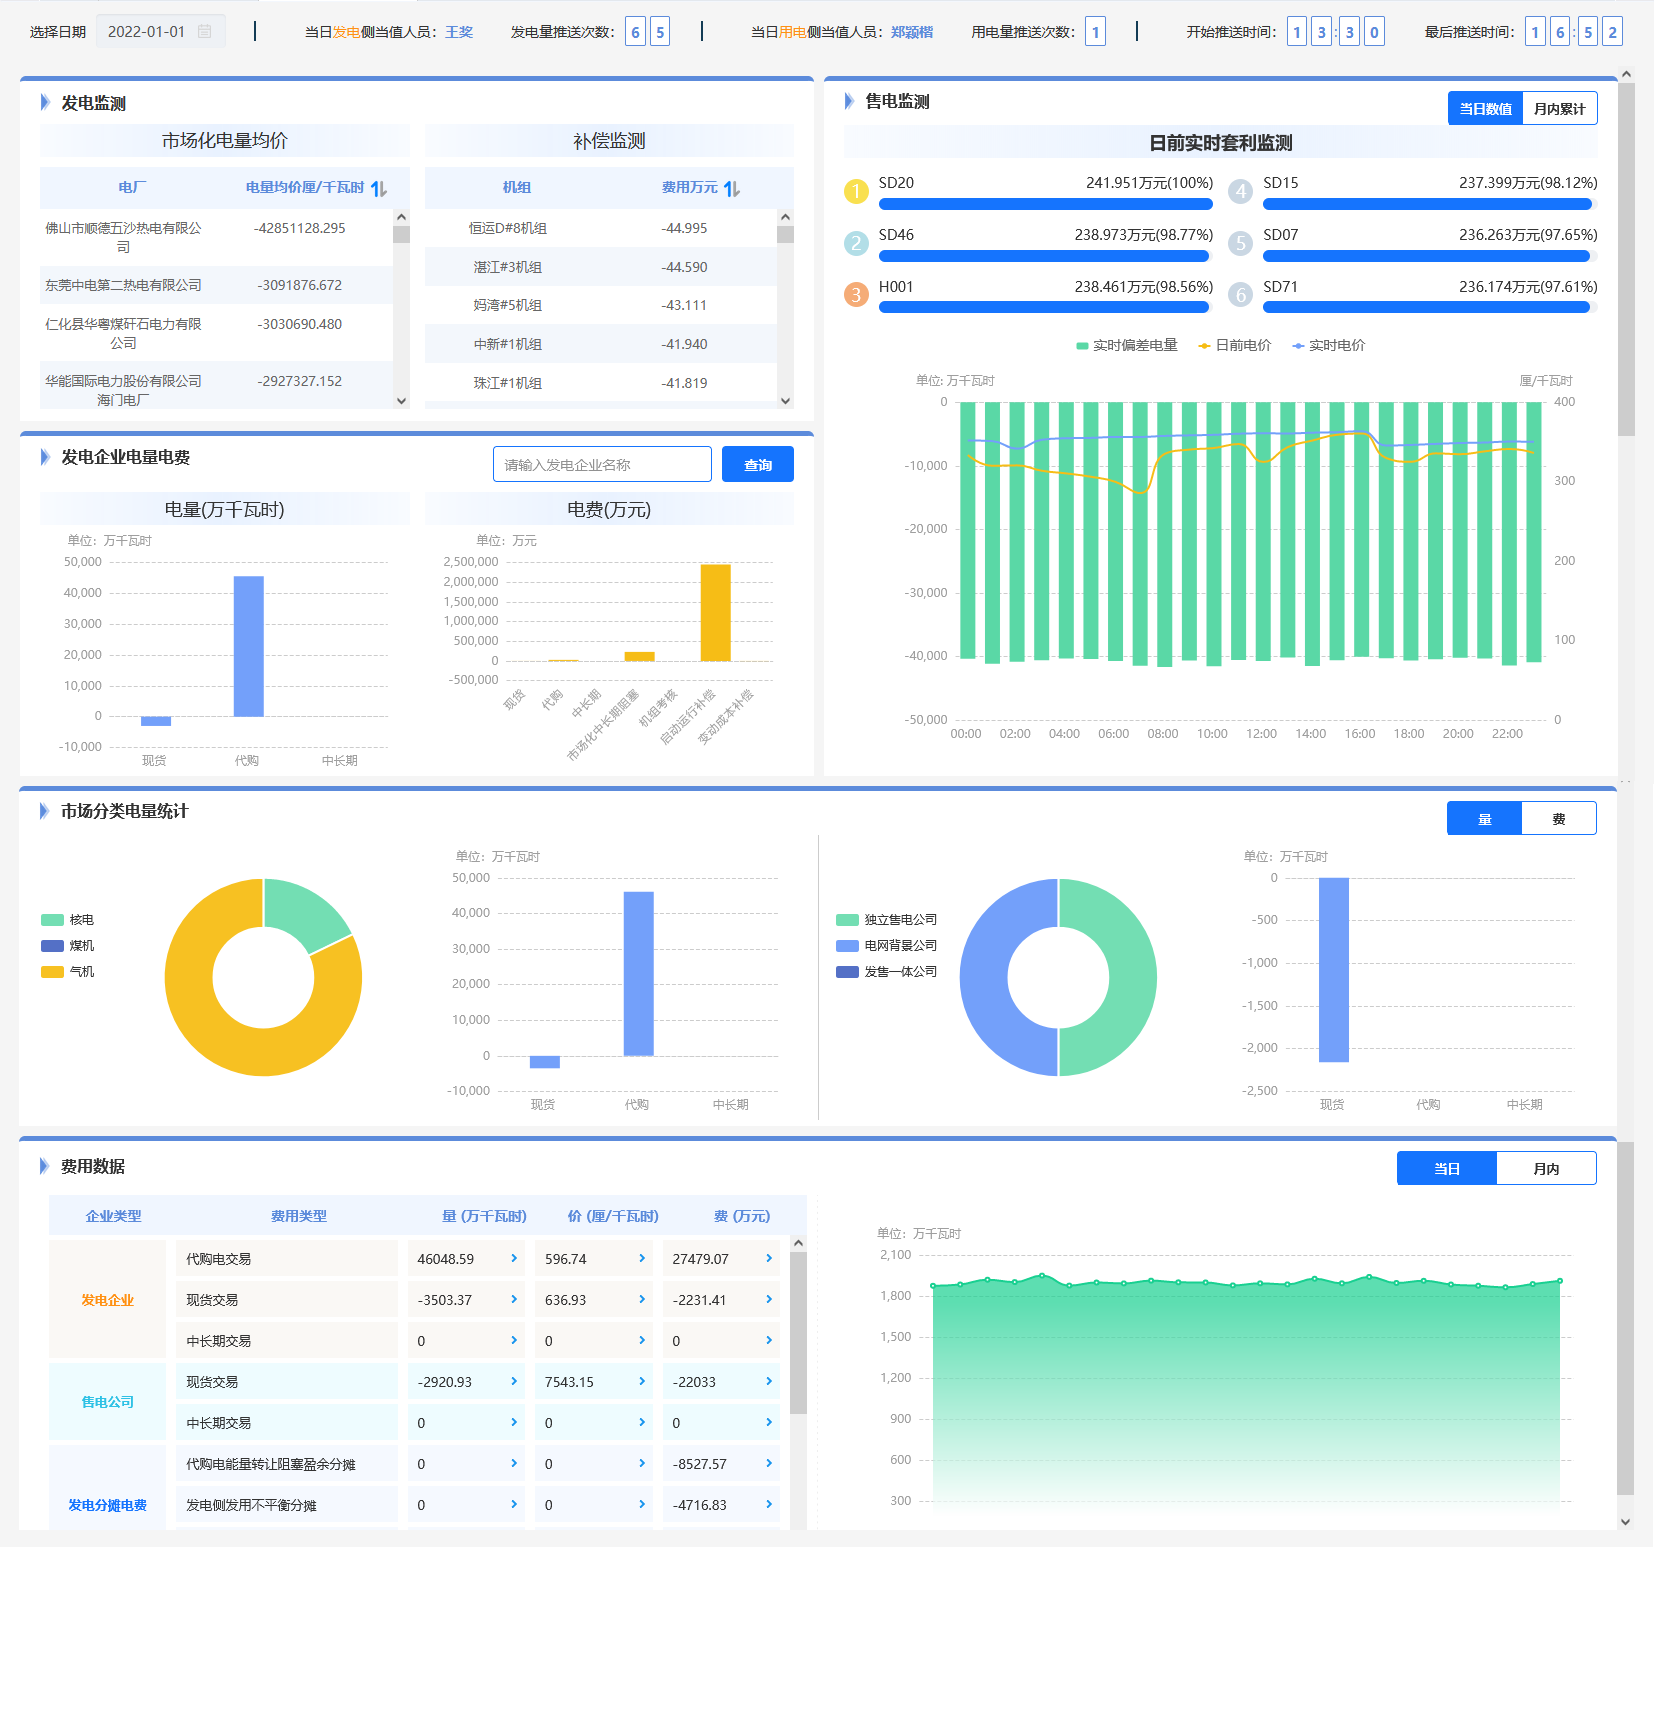Open the 选择日期 date selector

click(160, 31)
